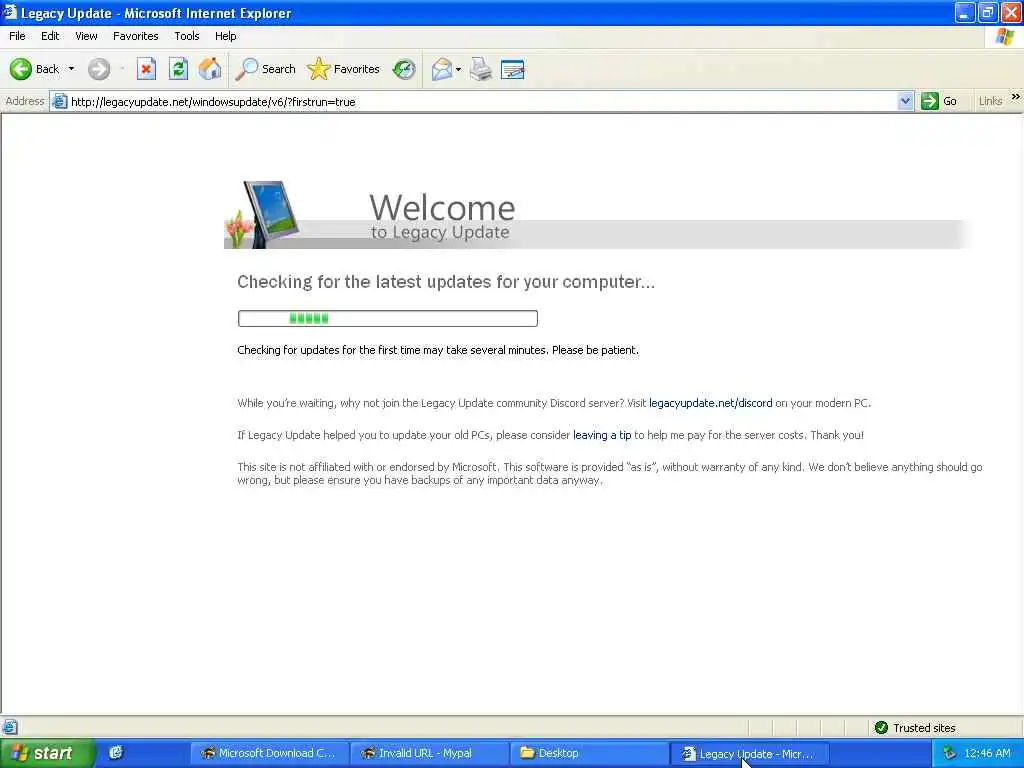
Task: Open the Search pane
Action: click(266, 69)
